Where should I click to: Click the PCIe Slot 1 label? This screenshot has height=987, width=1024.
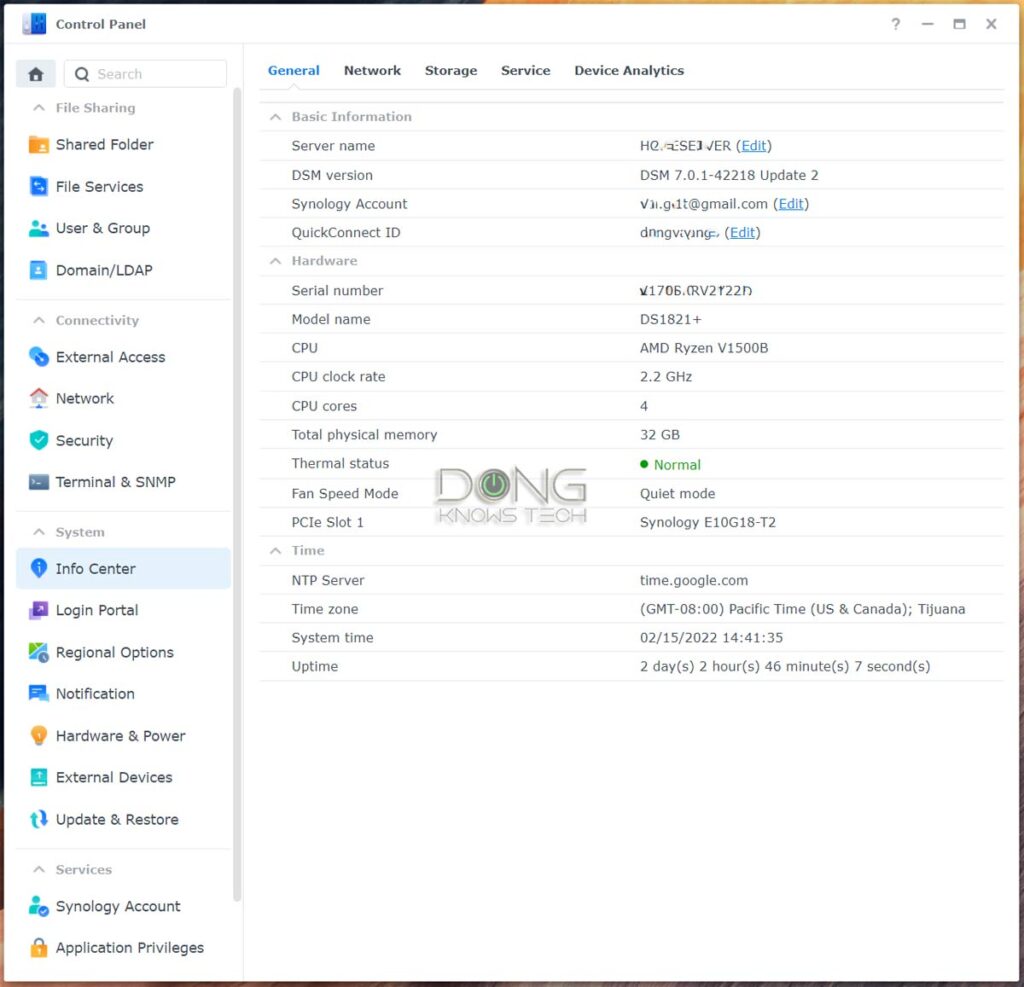point(327,522)
